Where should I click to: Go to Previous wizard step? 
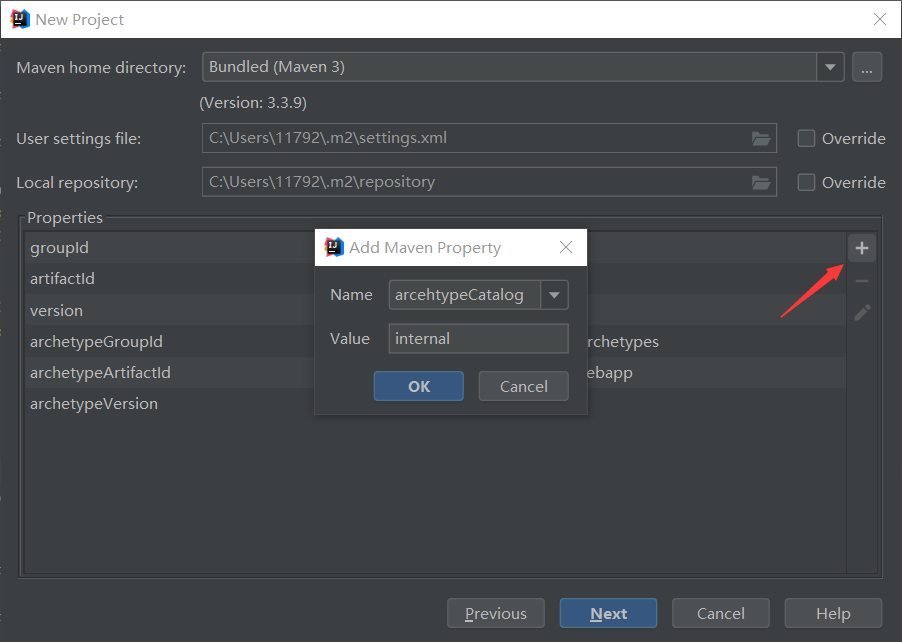coord(495,613)
